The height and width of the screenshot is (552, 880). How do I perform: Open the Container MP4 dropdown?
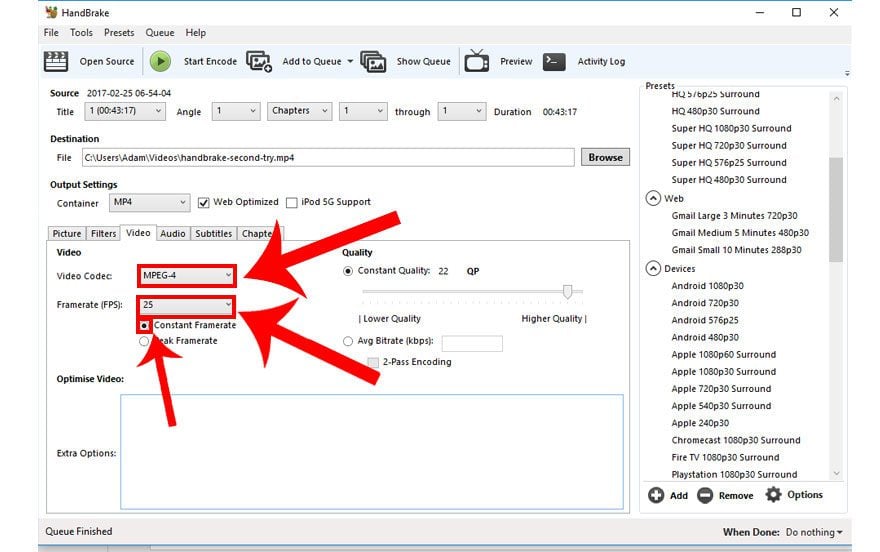tap(149, 203)
